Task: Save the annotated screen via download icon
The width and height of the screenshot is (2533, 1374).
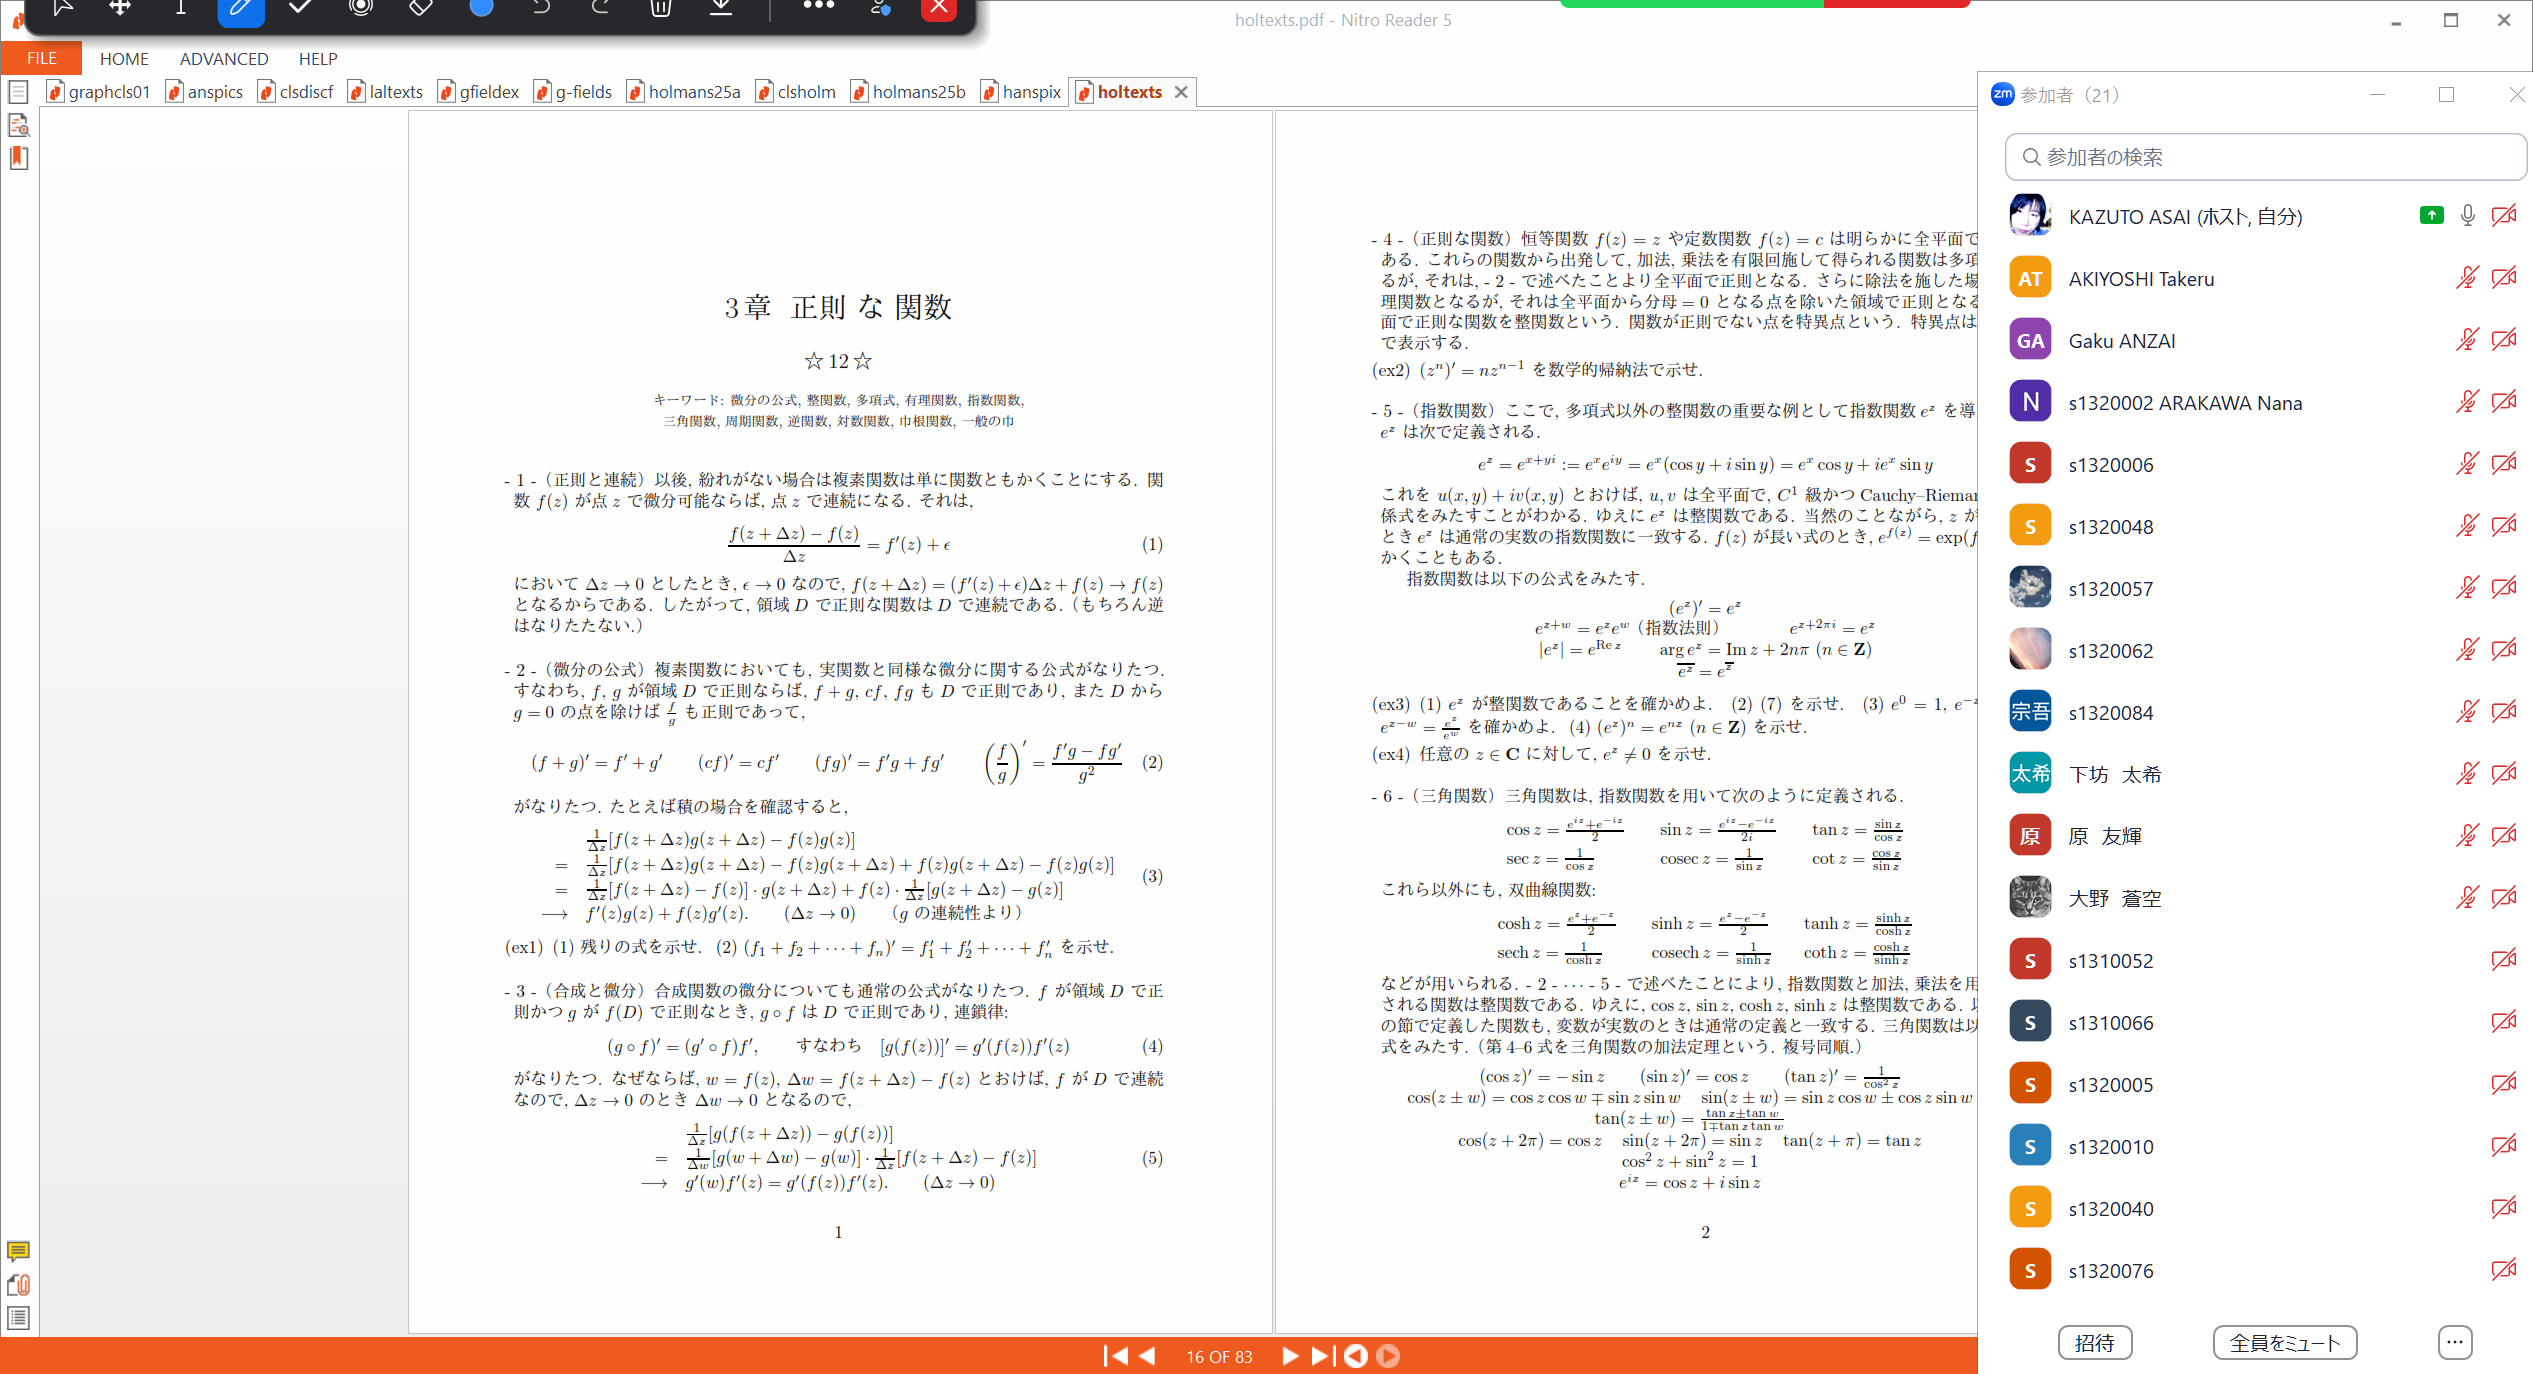Action: pos(723,8)
